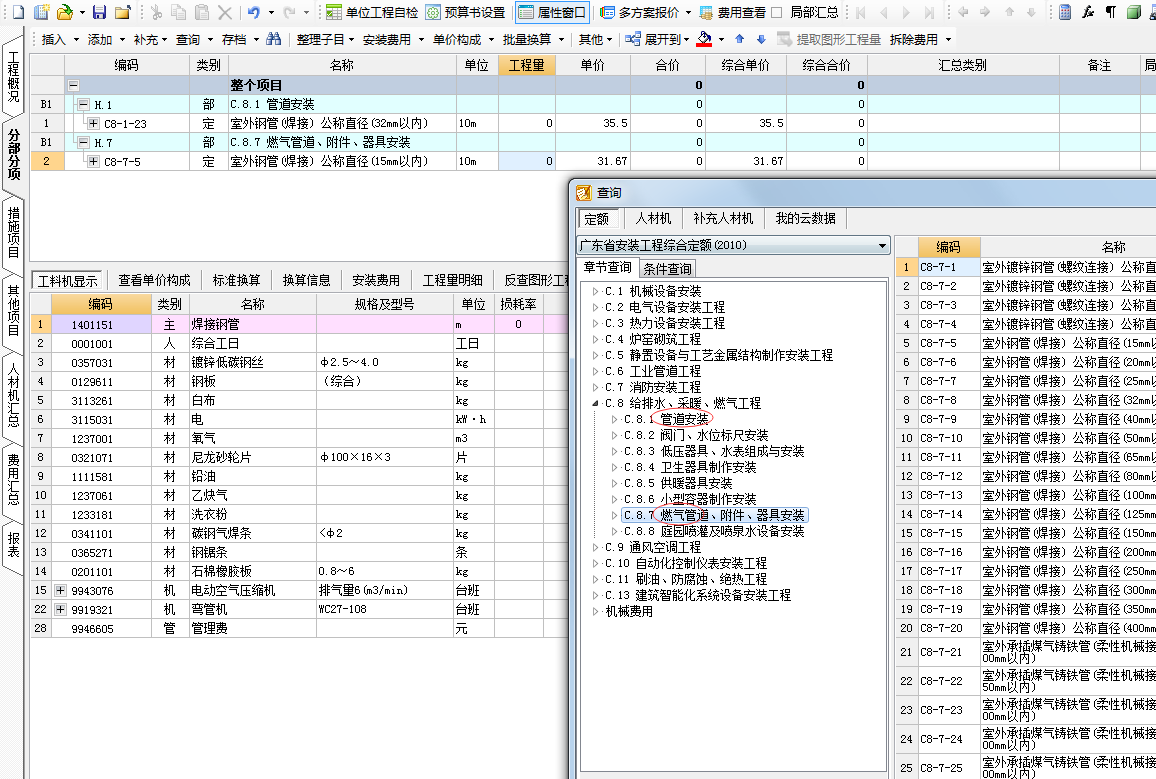This screenshot has height=779, width=1156.
Task: Expand row 22 弯管机
Action: [60, 609]
